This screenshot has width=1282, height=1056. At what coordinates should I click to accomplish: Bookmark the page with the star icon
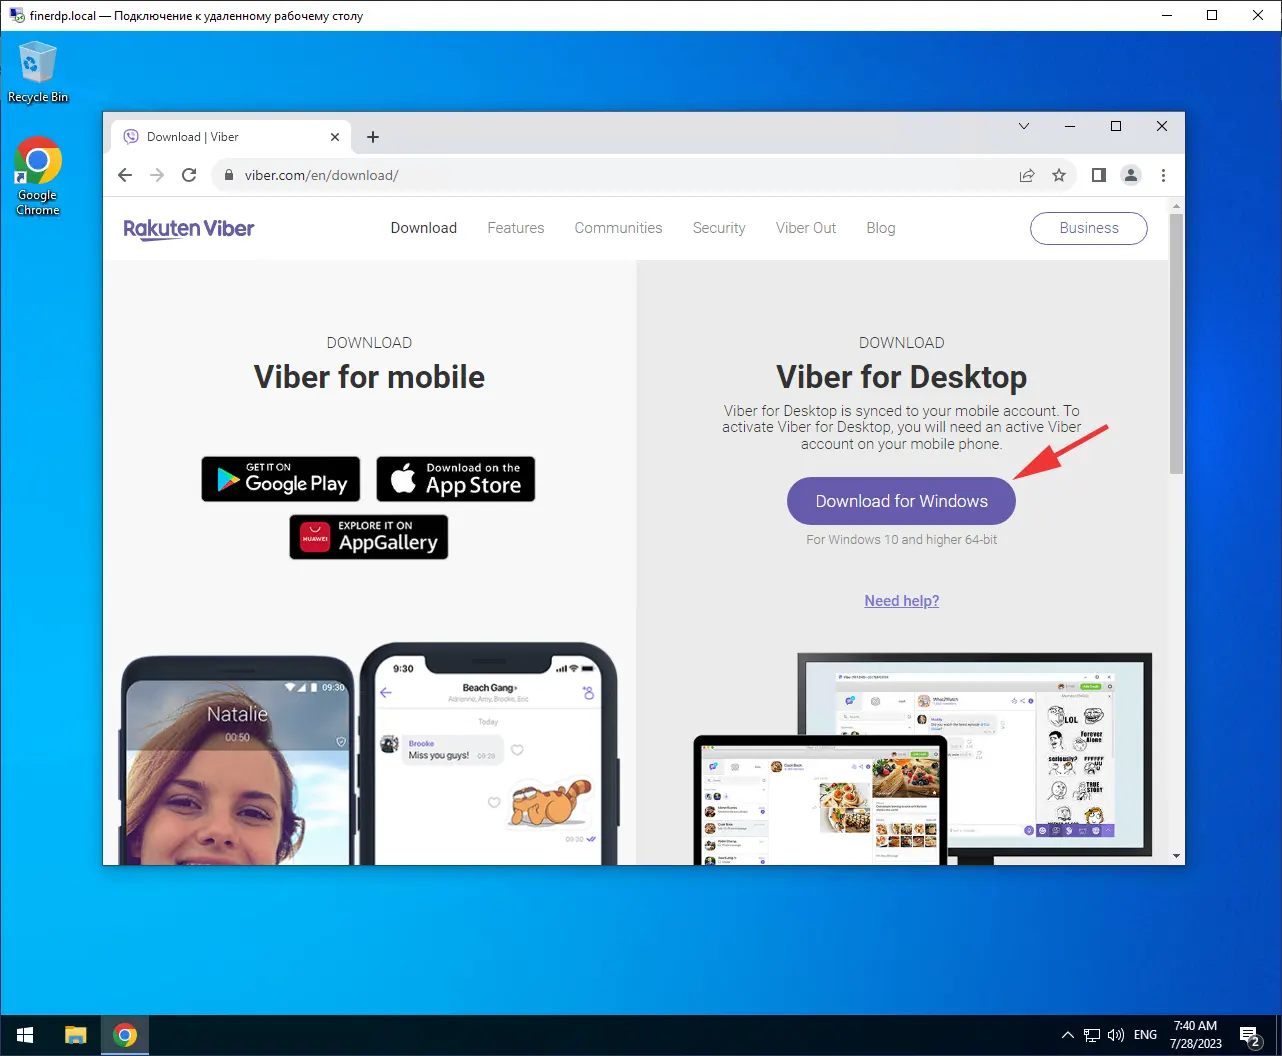point(1059,174)
